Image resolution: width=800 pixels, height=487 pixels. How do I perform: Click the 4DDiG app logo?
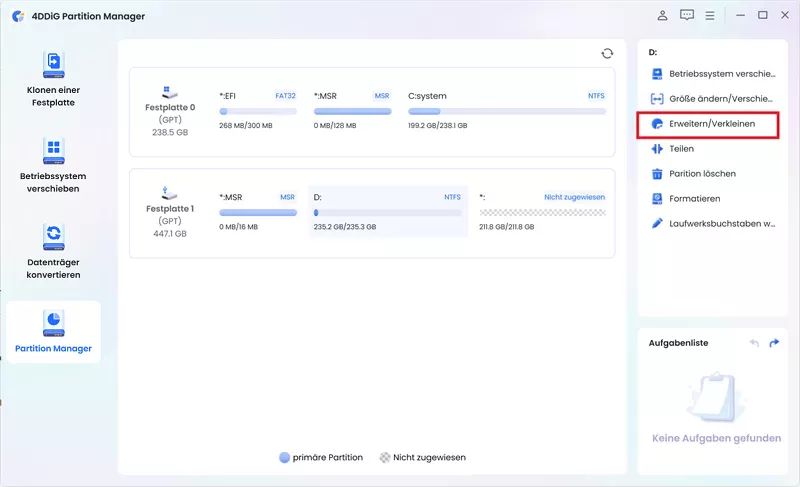click(18, 16)
